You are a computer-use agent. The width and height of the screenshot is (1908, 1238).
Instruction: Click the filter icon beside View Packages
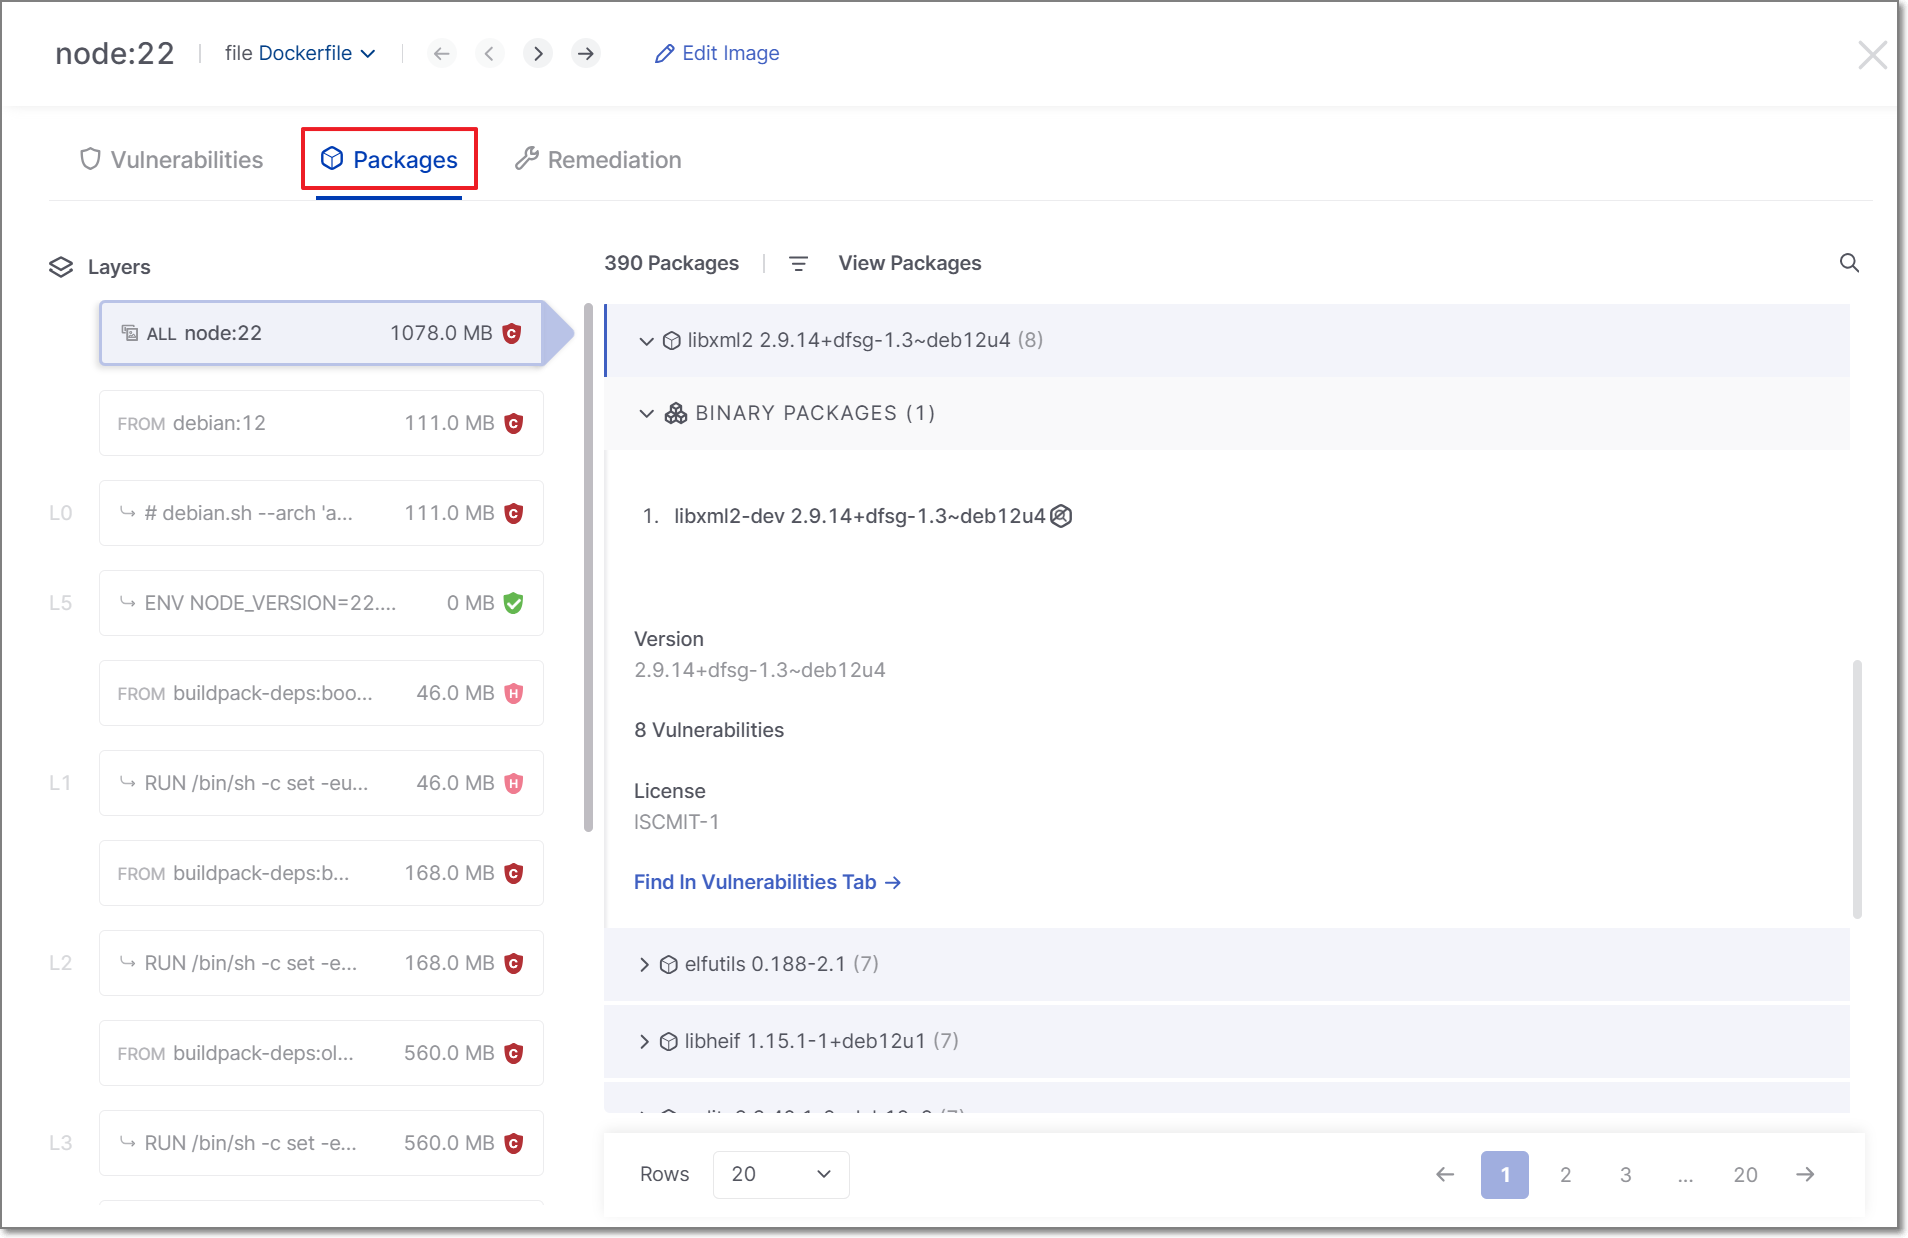tap(798, 264)
